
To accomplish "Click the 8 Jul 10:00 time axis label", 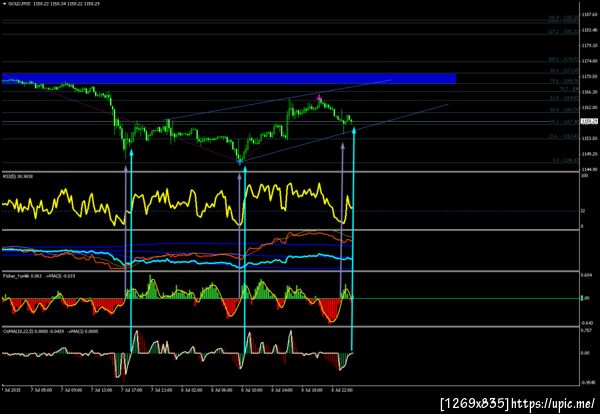I will [252, 390].
